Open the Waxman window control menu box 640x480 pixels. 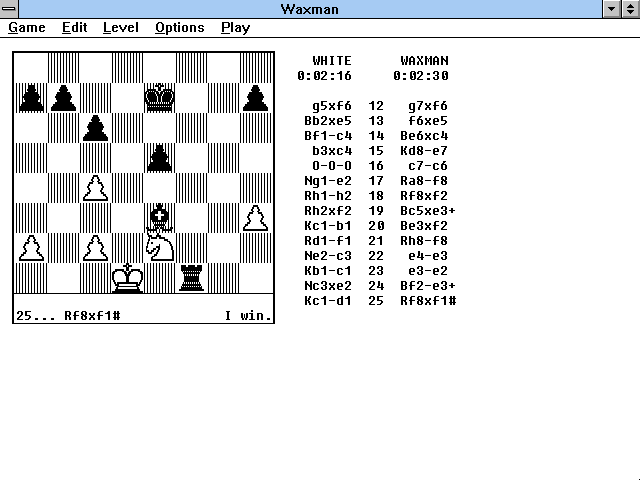click(x=9, y=9)
